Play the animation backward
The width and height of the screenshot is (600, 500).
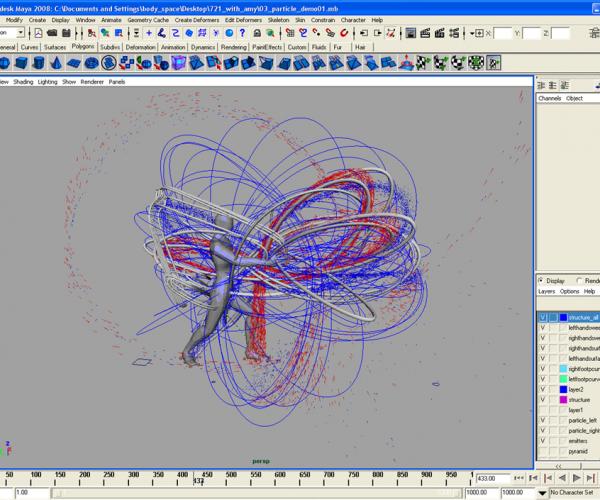(x=562, y=478)
